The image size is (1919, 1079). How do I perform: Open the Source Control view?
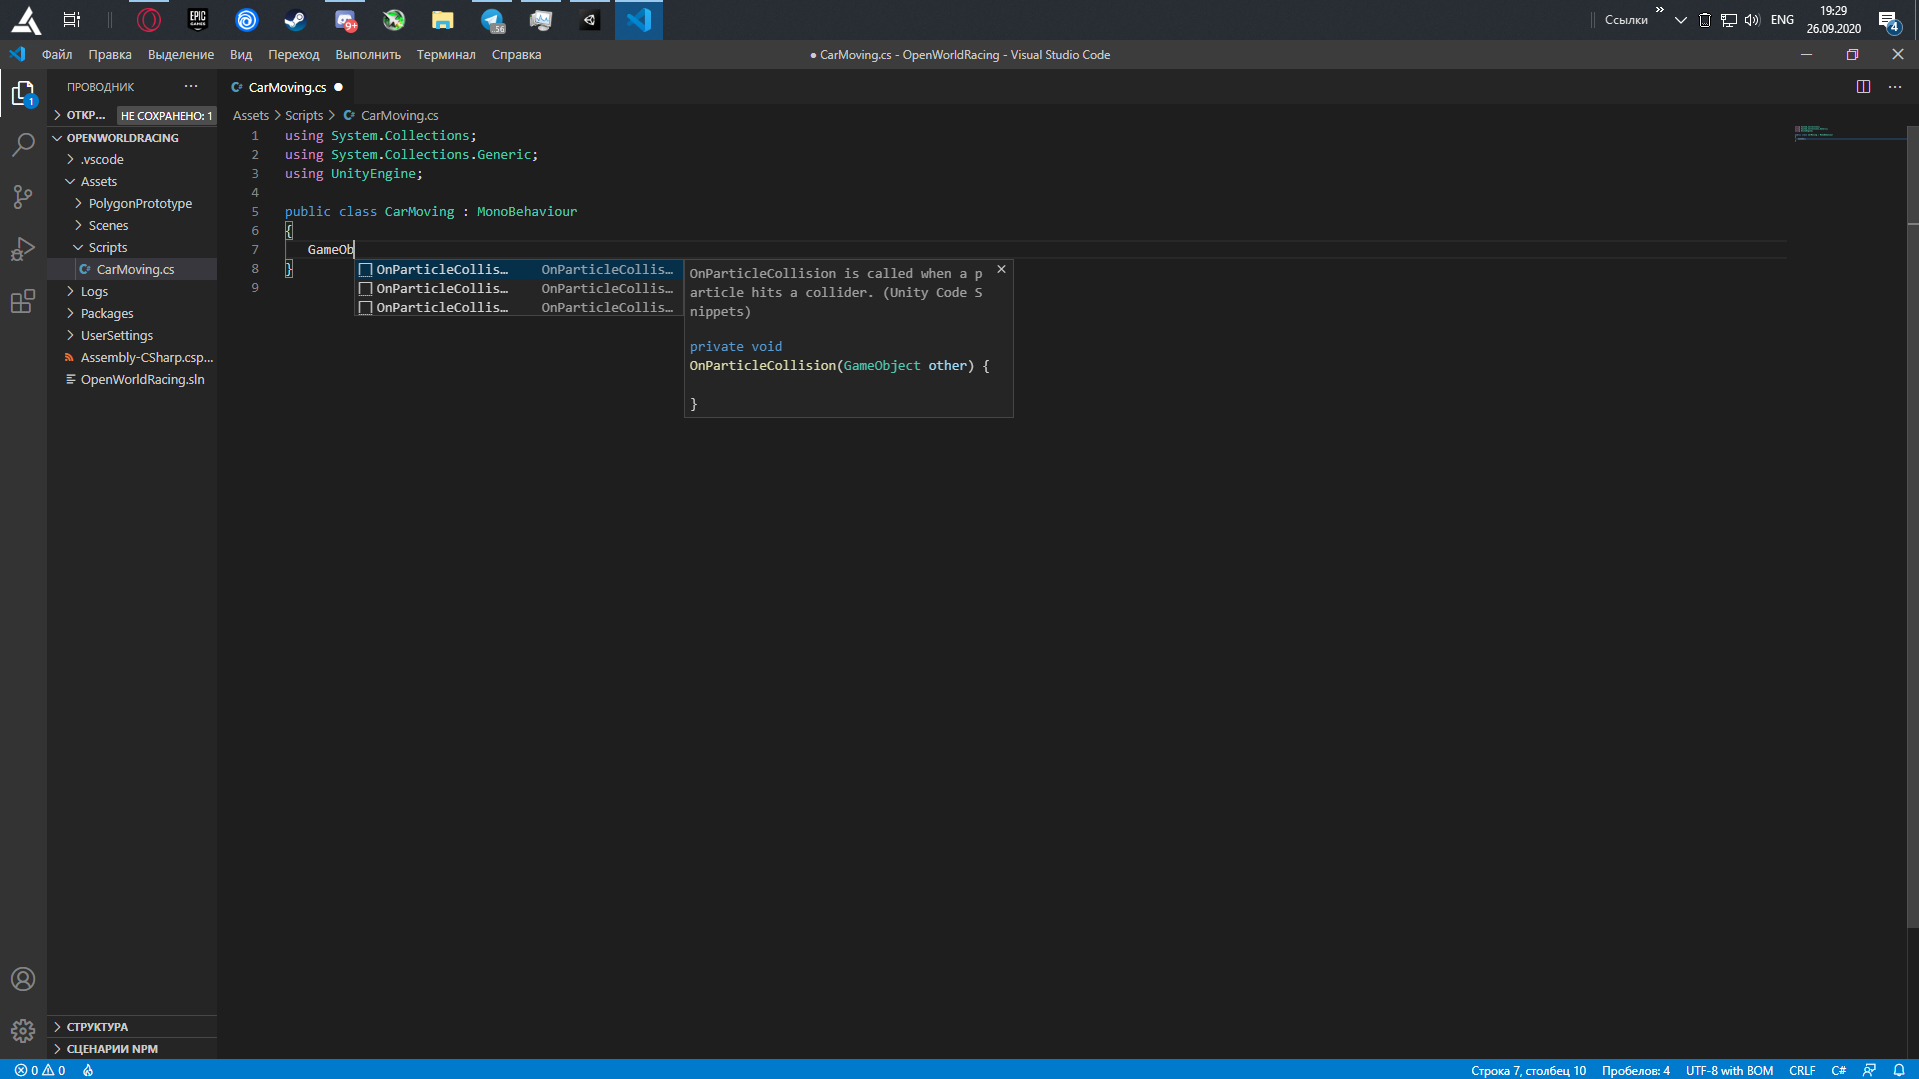click(x=23, y=196)
